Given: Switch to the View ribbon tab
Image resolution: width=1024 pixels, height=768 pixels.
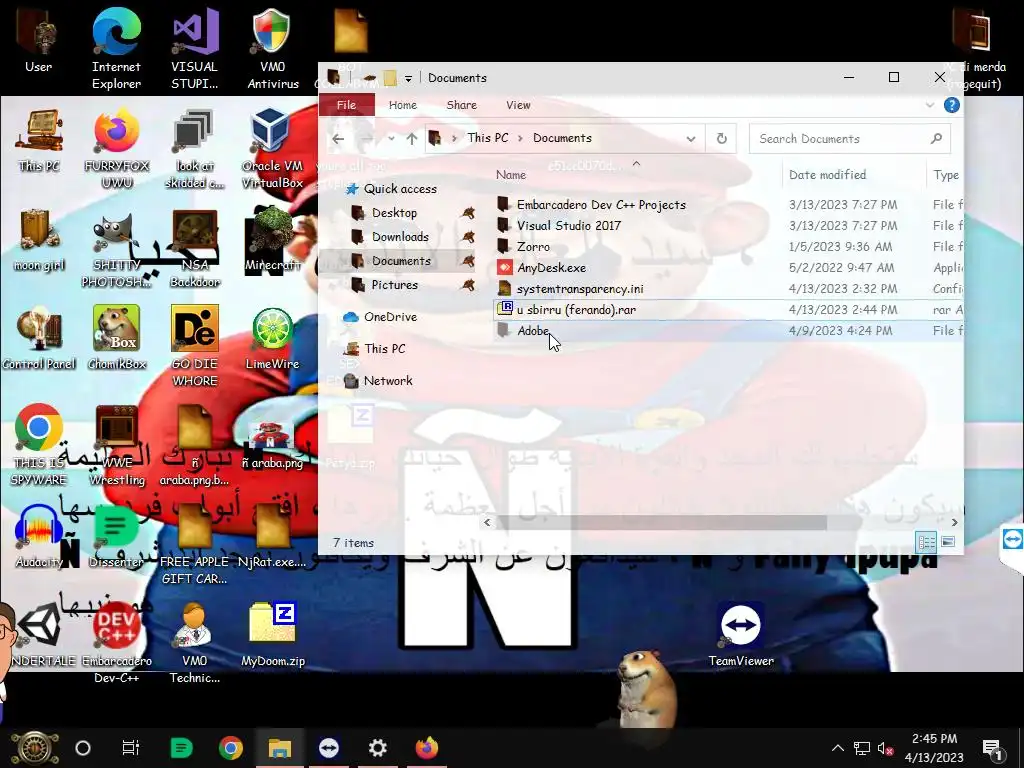Looking at the screenshot, I should 518,105.
